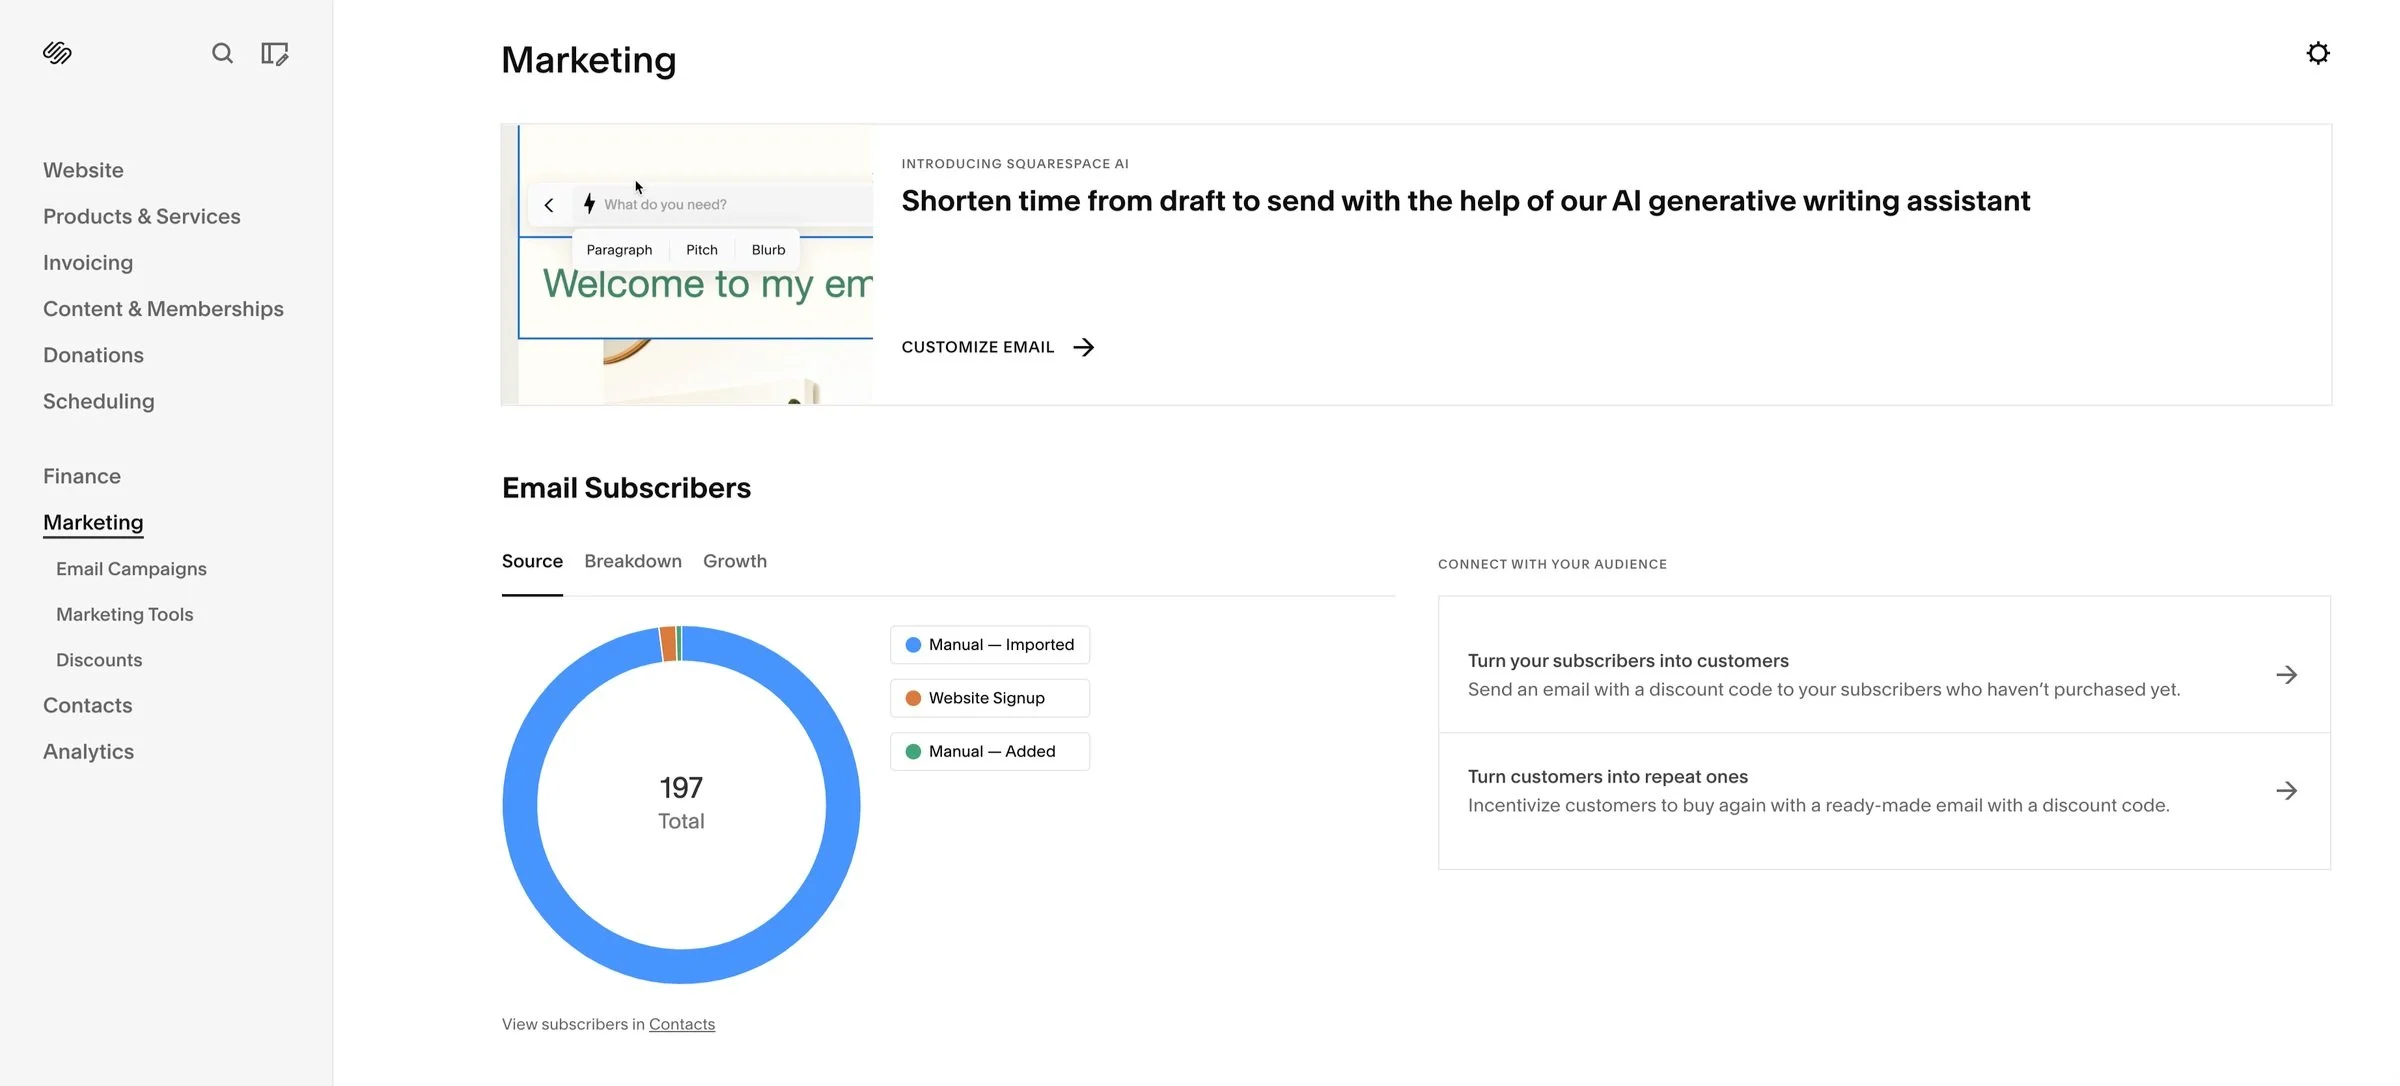Open the marketing settings gear icon
The image size is (2400, 1086).
[2317, 53]
